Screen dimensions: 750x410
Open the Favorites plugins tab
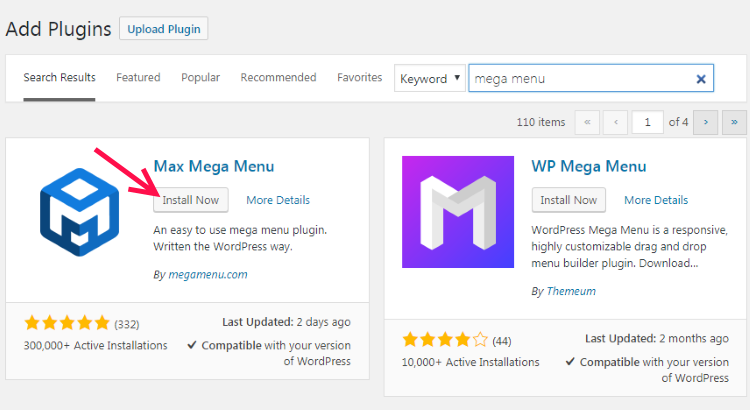coord(360,78)
